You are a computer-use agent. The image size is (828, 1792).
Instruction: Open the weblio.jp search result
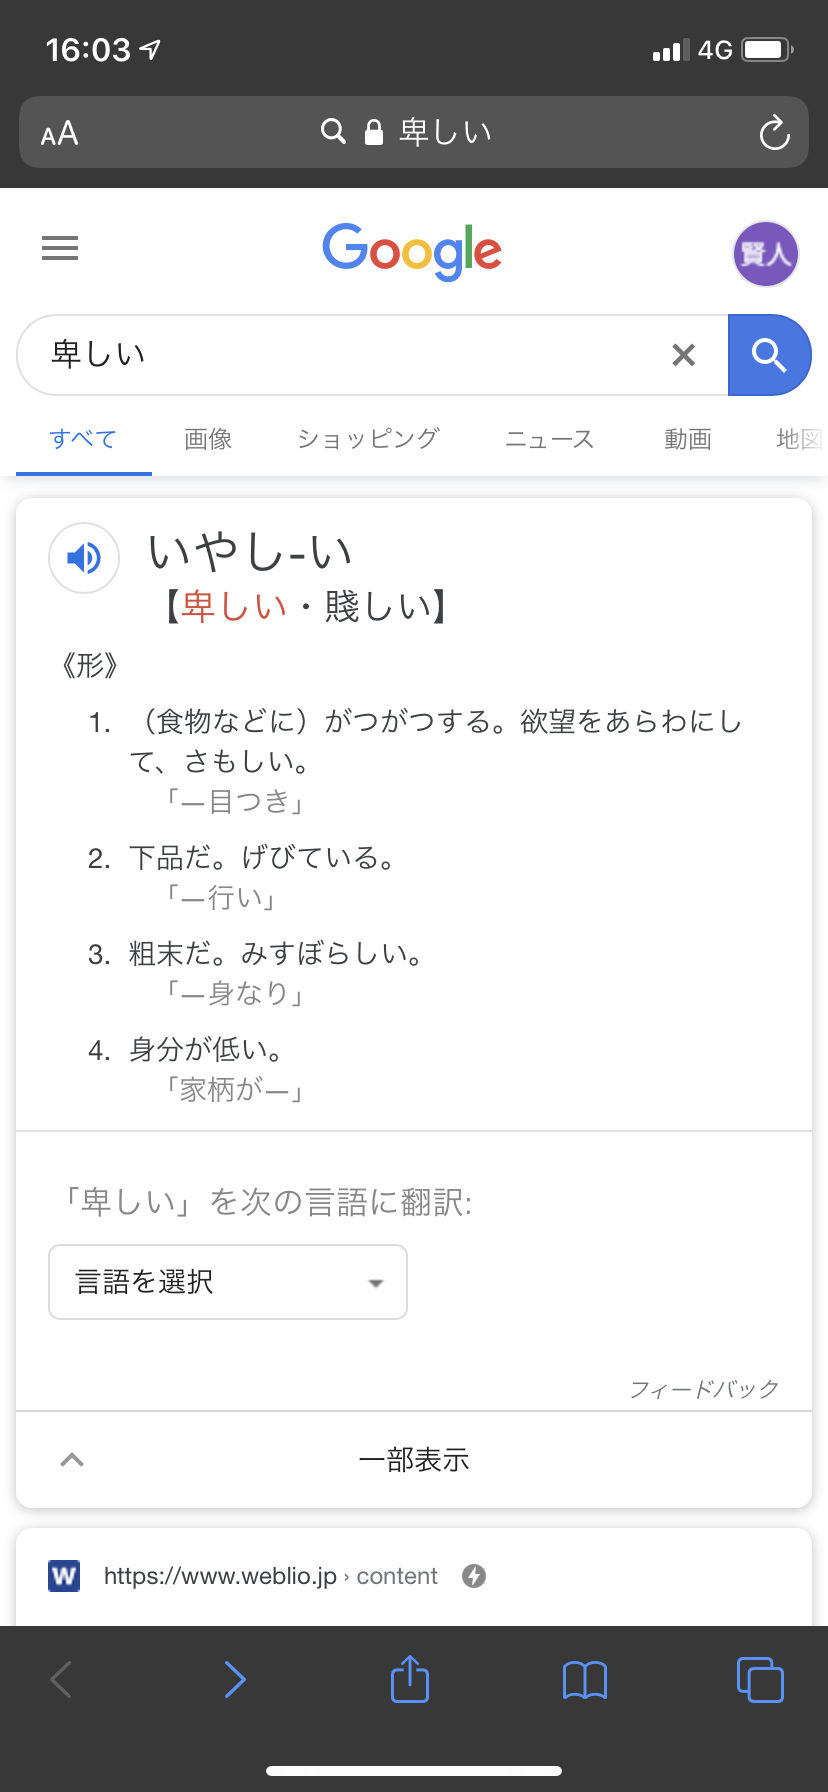pos(270,1576)
